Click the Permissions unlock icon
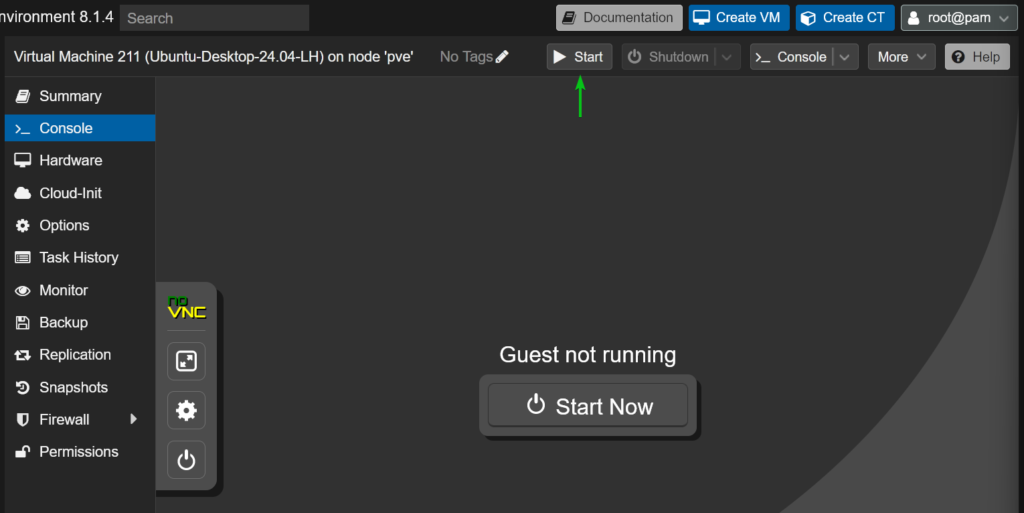1024x513 pixels. 22,452
